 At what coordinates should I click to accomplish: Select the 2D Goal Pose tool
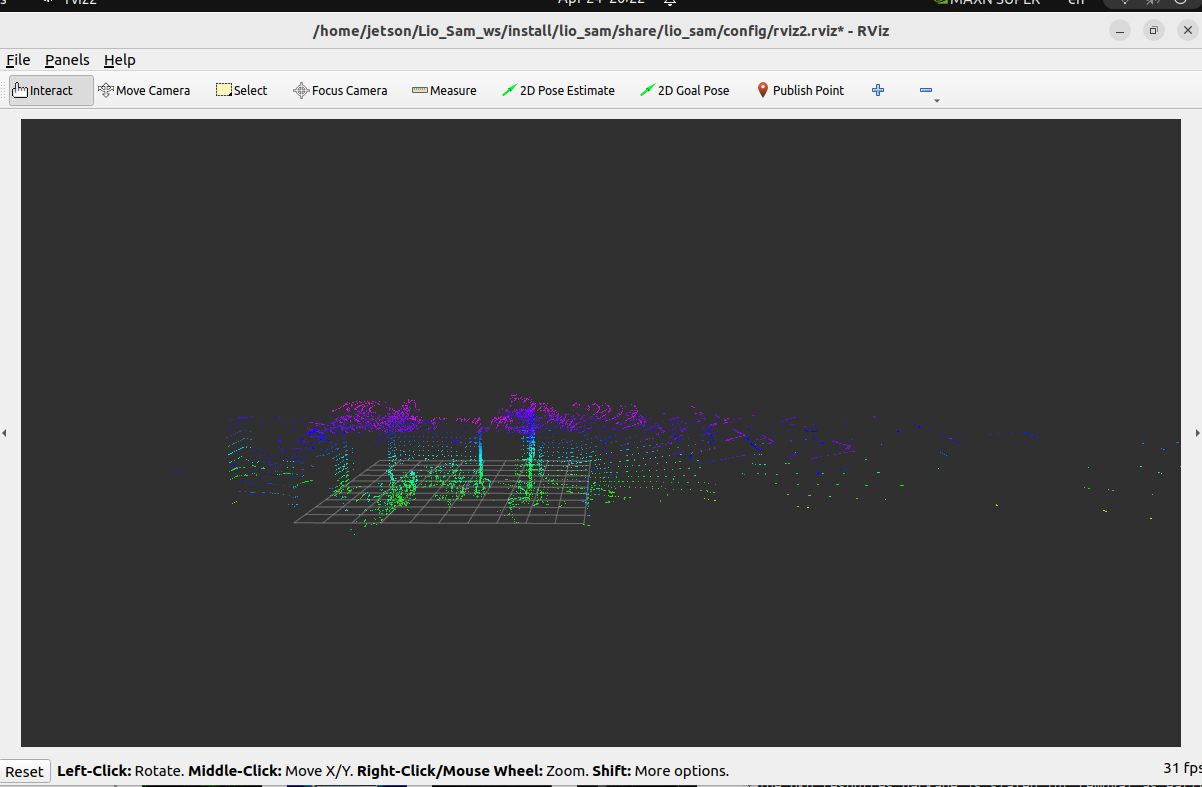685,90
